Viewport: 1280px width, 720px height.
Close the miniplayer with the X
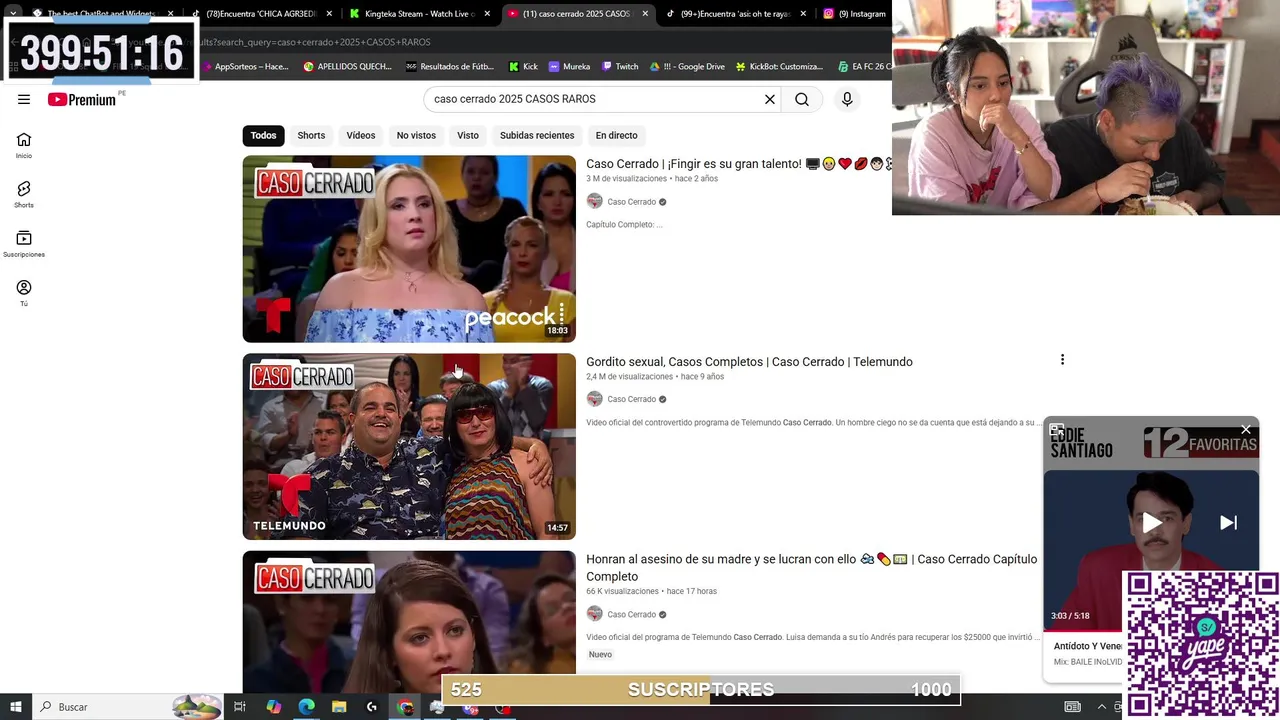coord(1246,430)
